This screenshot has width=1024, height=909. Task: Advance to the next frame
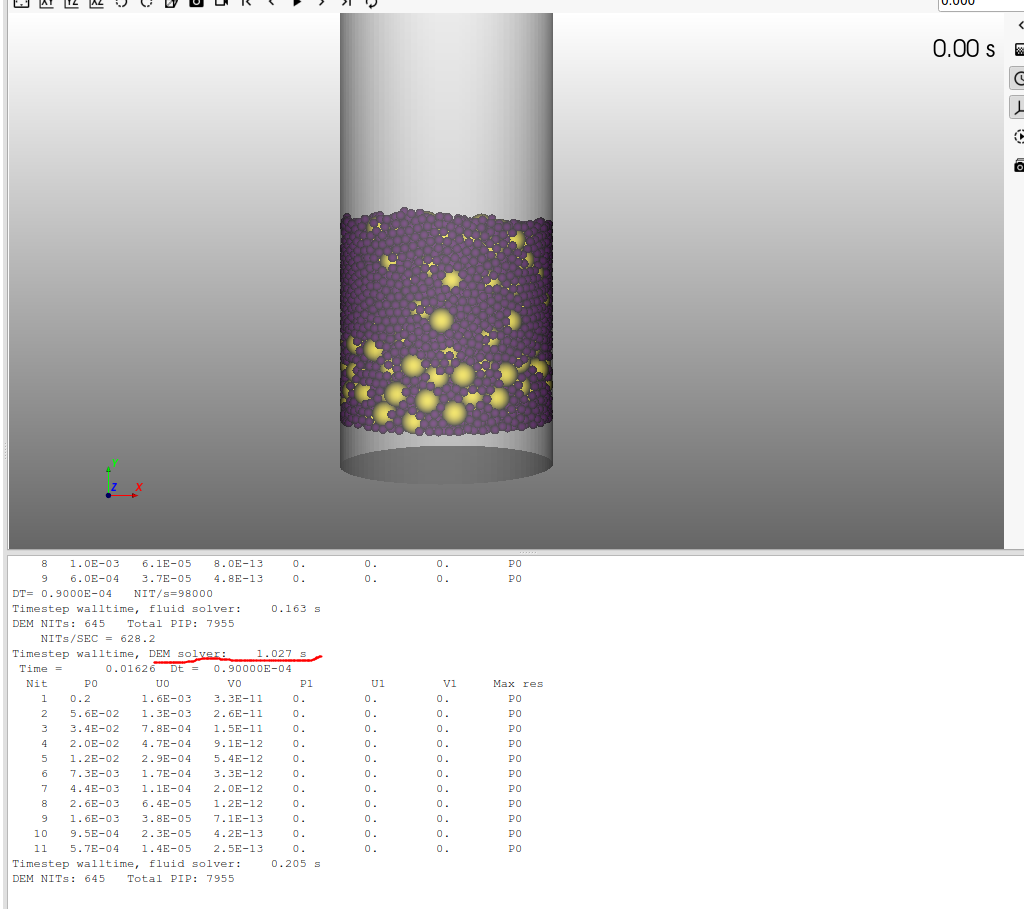pos(321,3)
